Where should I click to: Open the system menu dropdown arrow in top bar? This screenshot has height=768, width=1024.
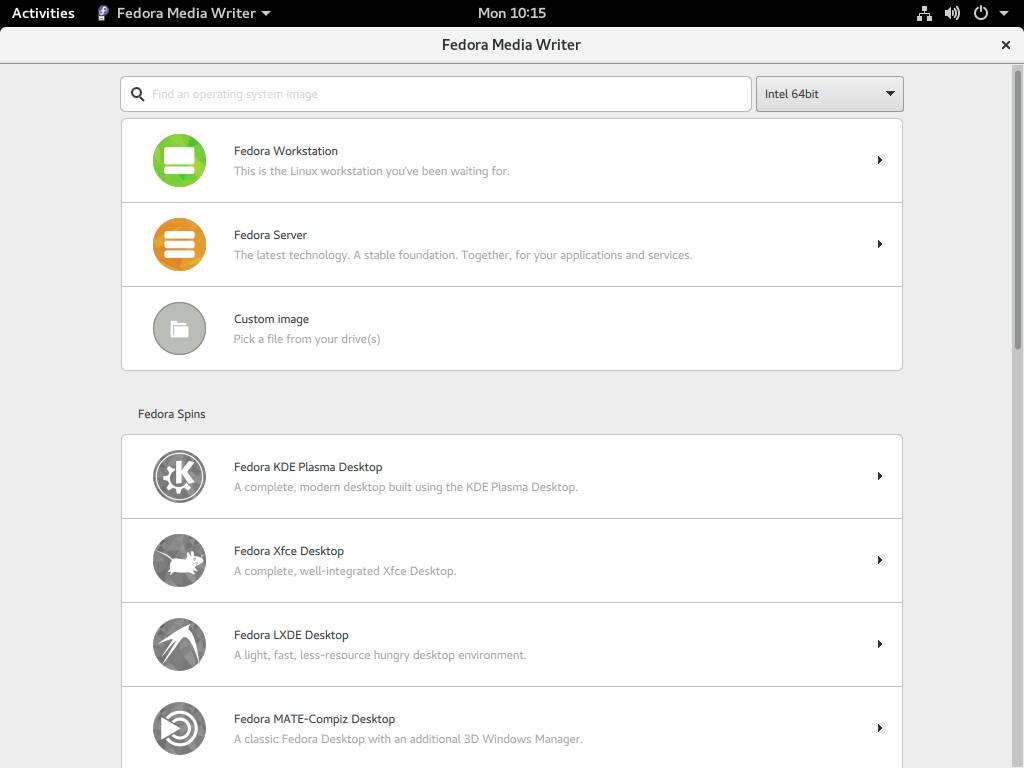click(1004, 13)
